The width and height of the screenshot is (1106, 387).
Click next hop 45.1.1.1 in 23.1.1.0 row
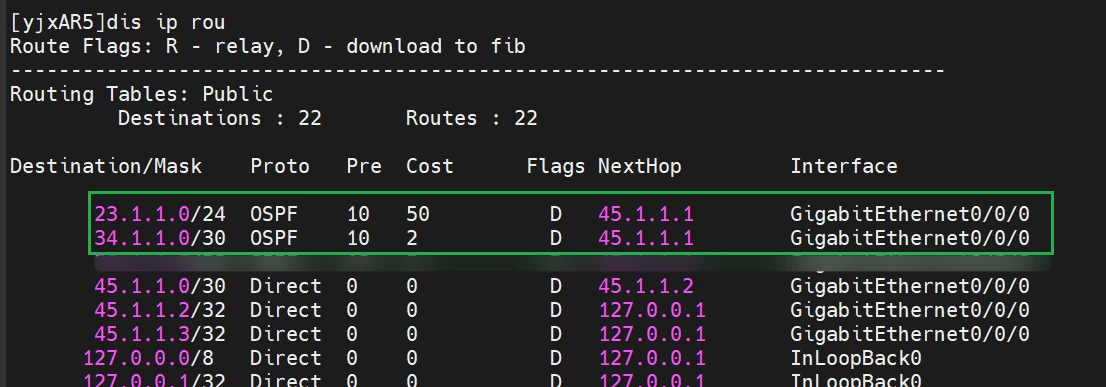coord(645,214)
